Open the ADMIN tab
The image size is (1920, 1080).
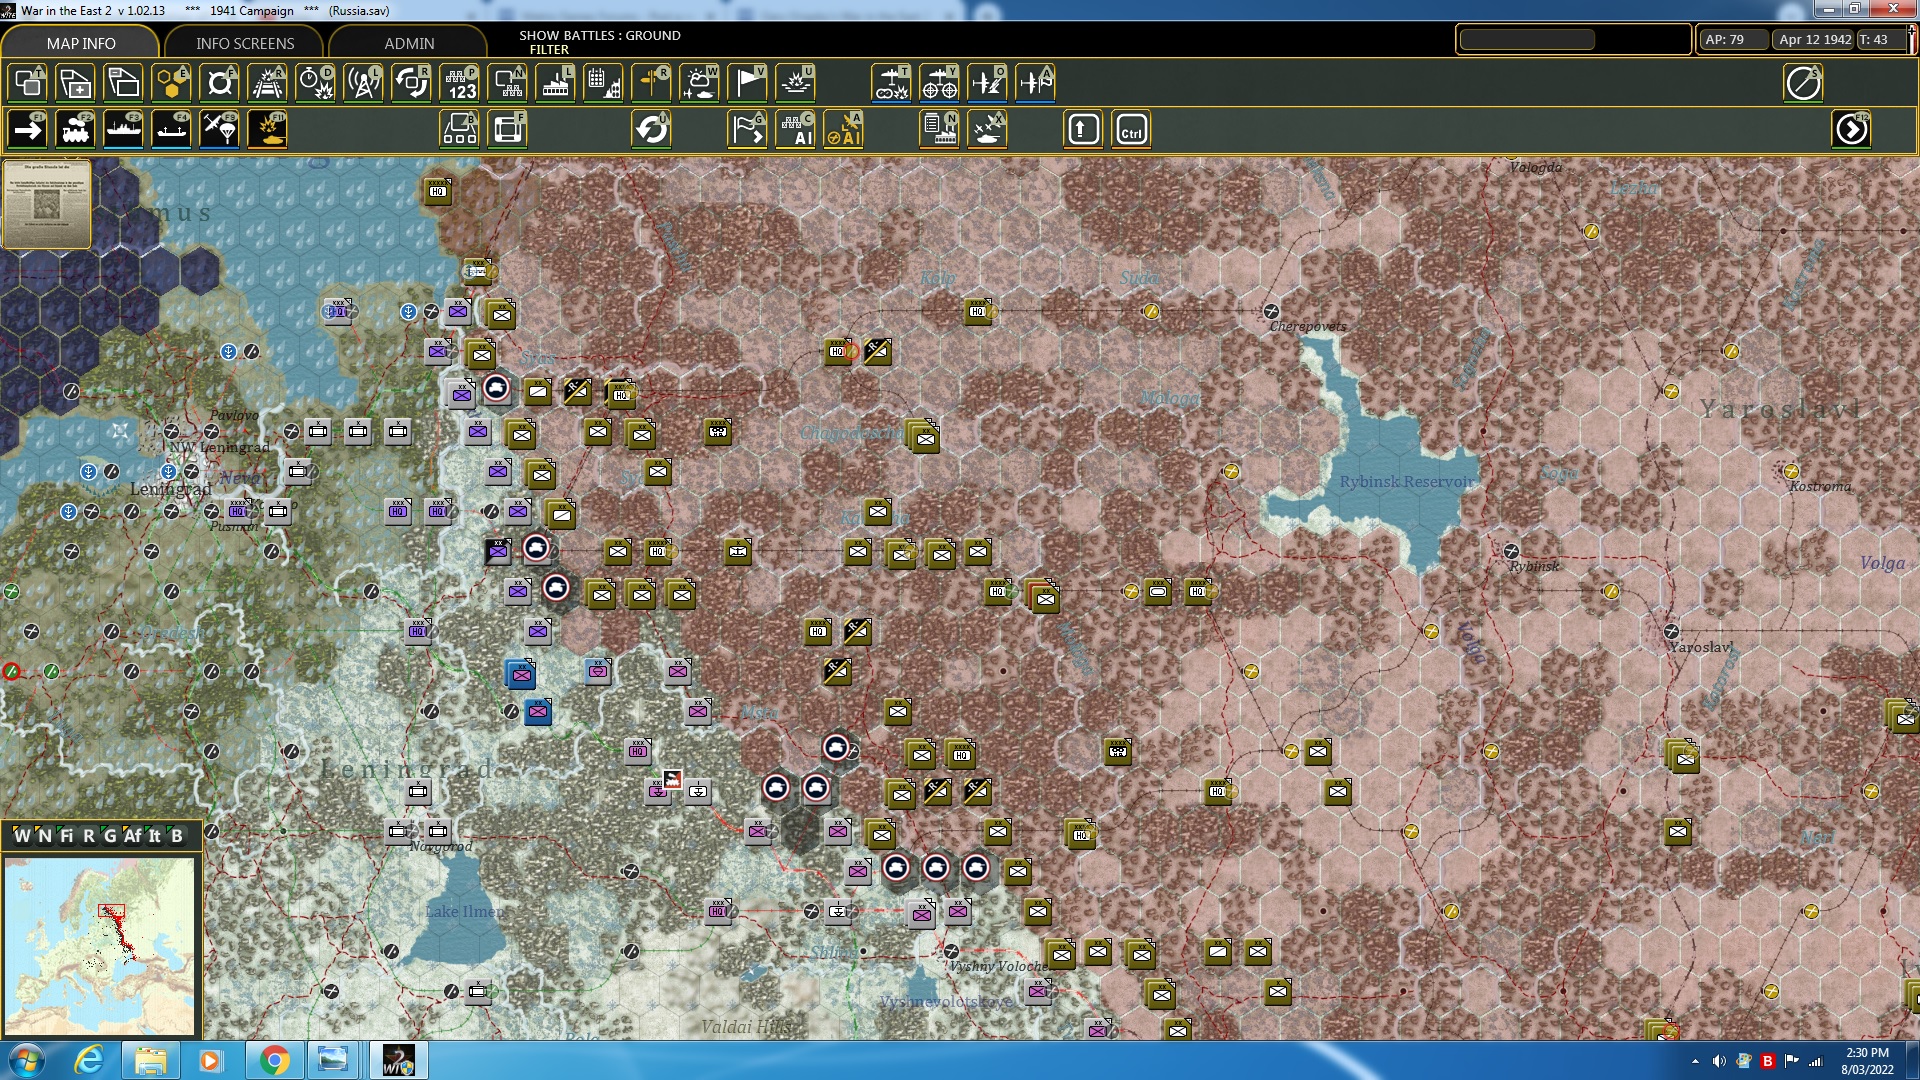(409, 43)
